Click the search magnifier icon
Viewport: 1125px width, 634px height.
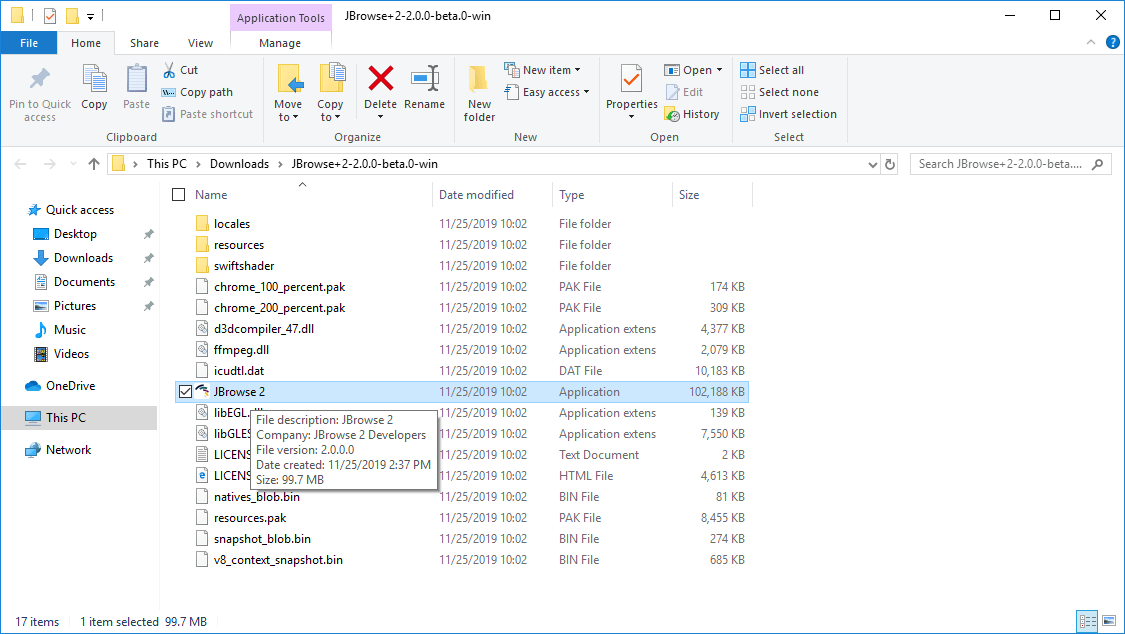click(x=1097, y=164)
